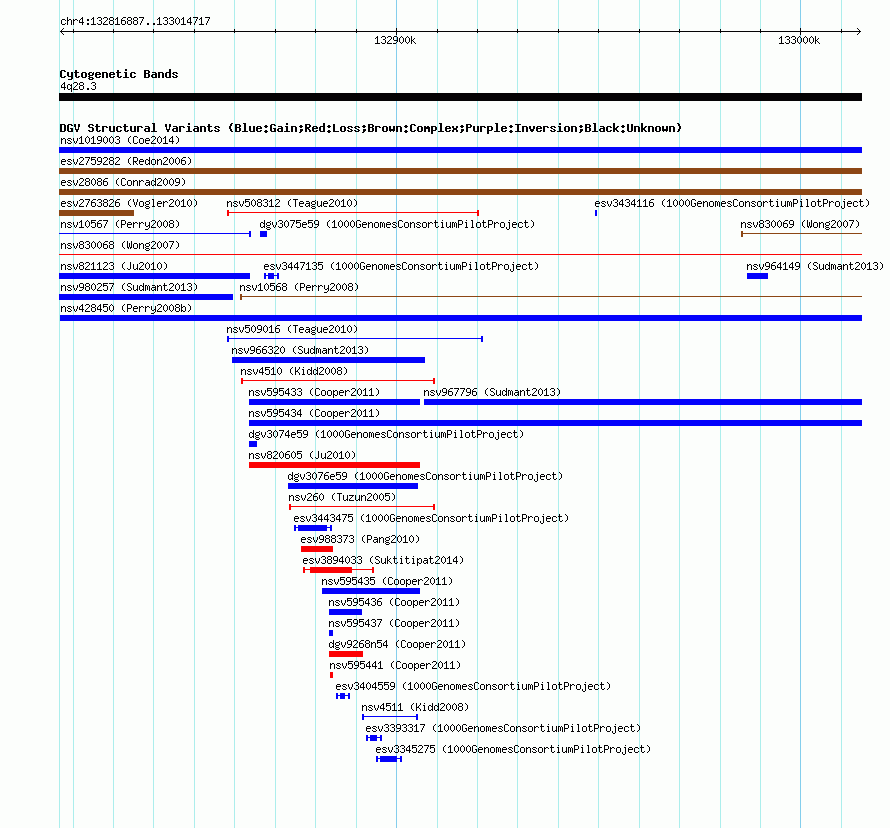
Task: Click the right arrow on the ruler
Action: (859, 31)
